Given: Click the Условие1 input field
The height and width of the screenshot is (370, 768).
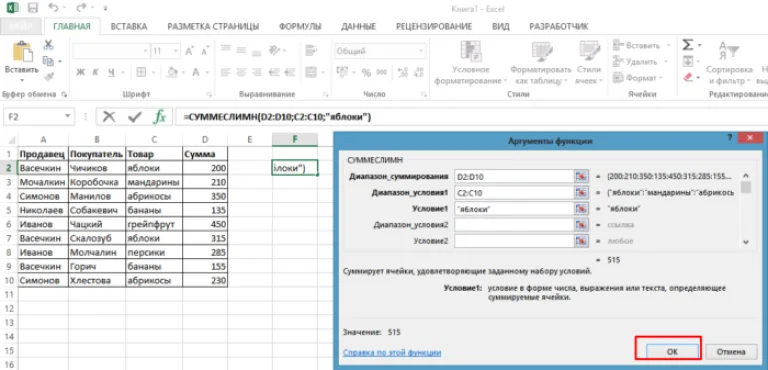Looking at the screenshot, I should tap(514, 208).
